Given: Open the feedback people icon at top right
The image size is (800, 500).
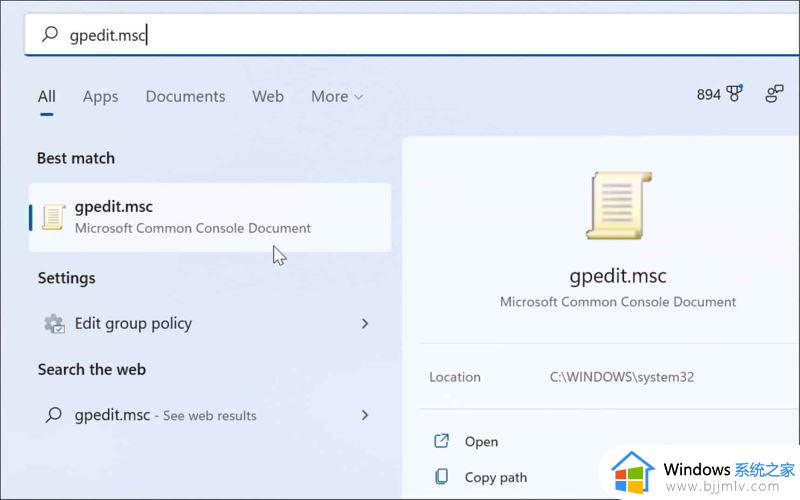Looking at the screenshot, I should point(774,93).
